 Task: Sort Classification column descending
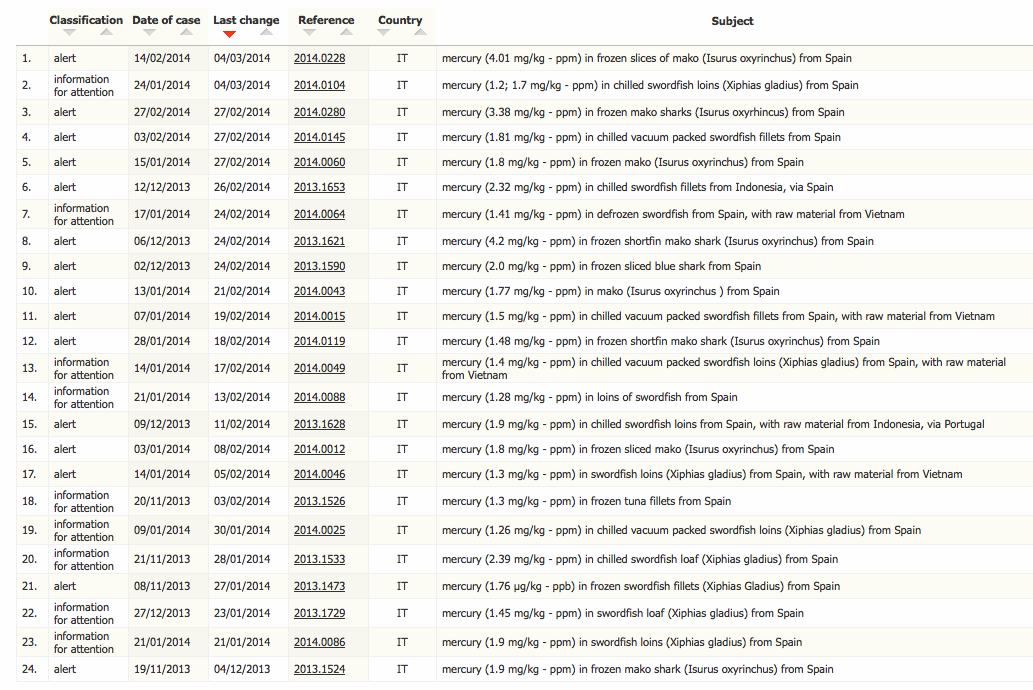[69, 33]
